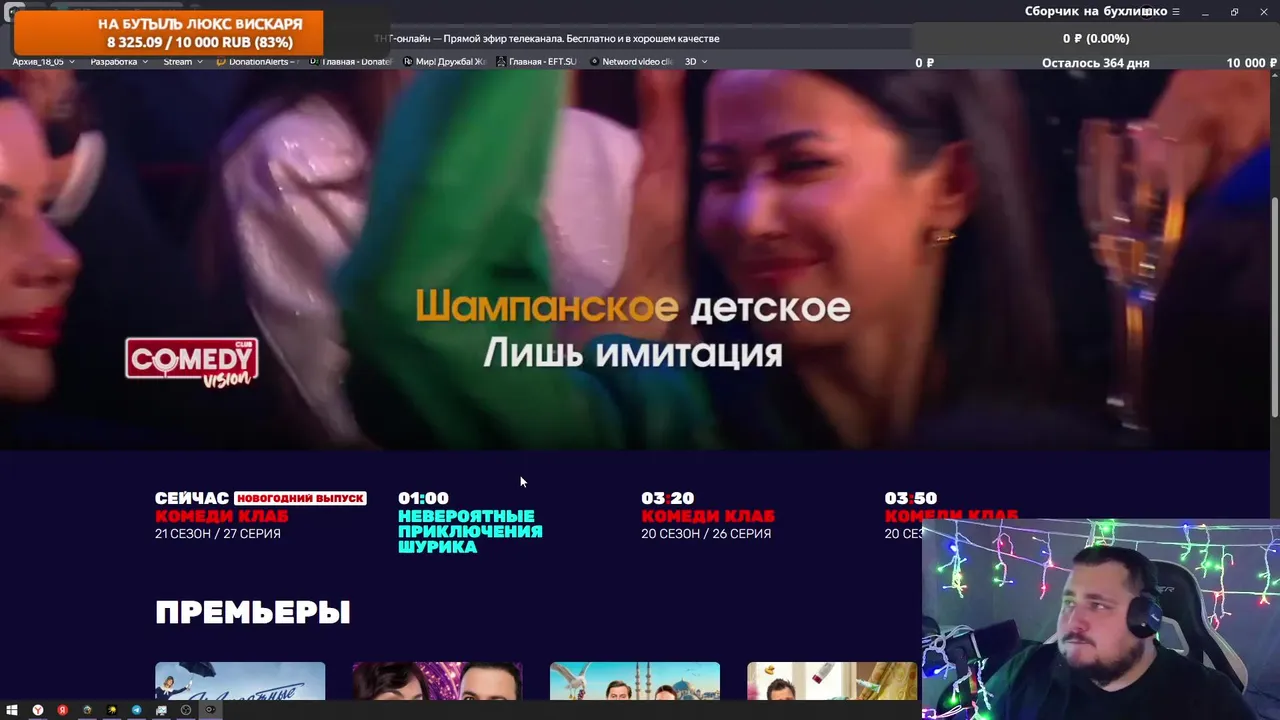
Task: Expand the Stream bookmarks folder
Action: pyautogui.click(x=183, y=62)
